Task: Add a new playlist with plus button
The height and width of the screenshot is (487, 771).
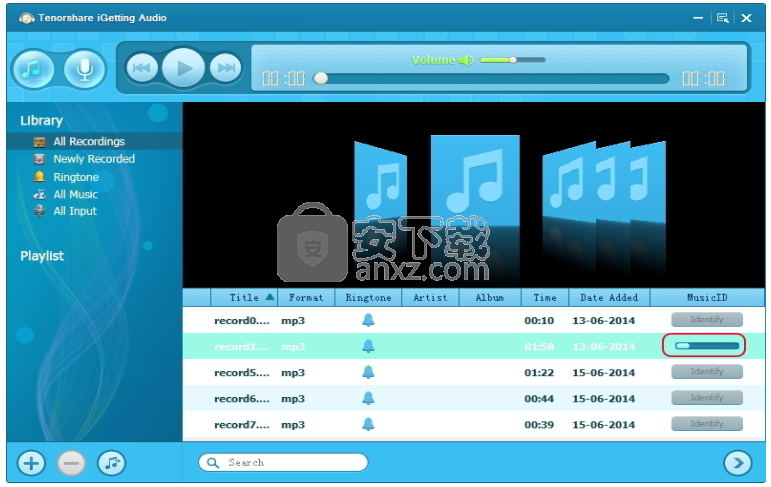Action: [x=31, y=463]
